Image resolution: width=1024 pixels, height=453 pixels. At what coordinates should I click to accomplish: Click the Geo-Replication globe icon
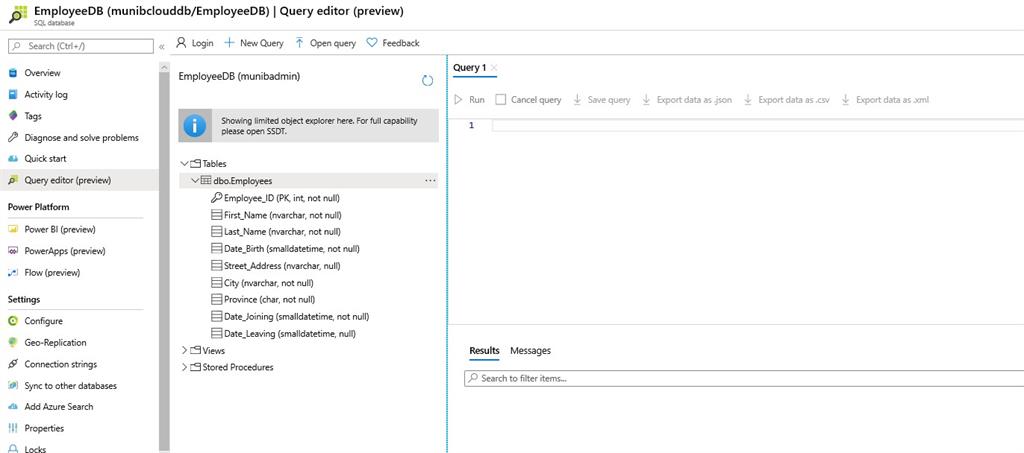pyautogui.click(x=12, y=343)
